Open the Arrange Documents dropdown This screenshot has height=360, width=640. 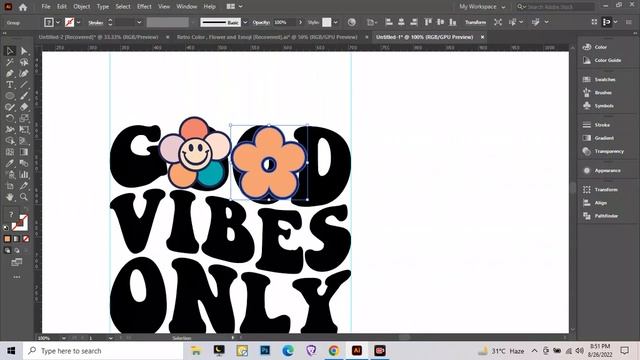[234, 7]
